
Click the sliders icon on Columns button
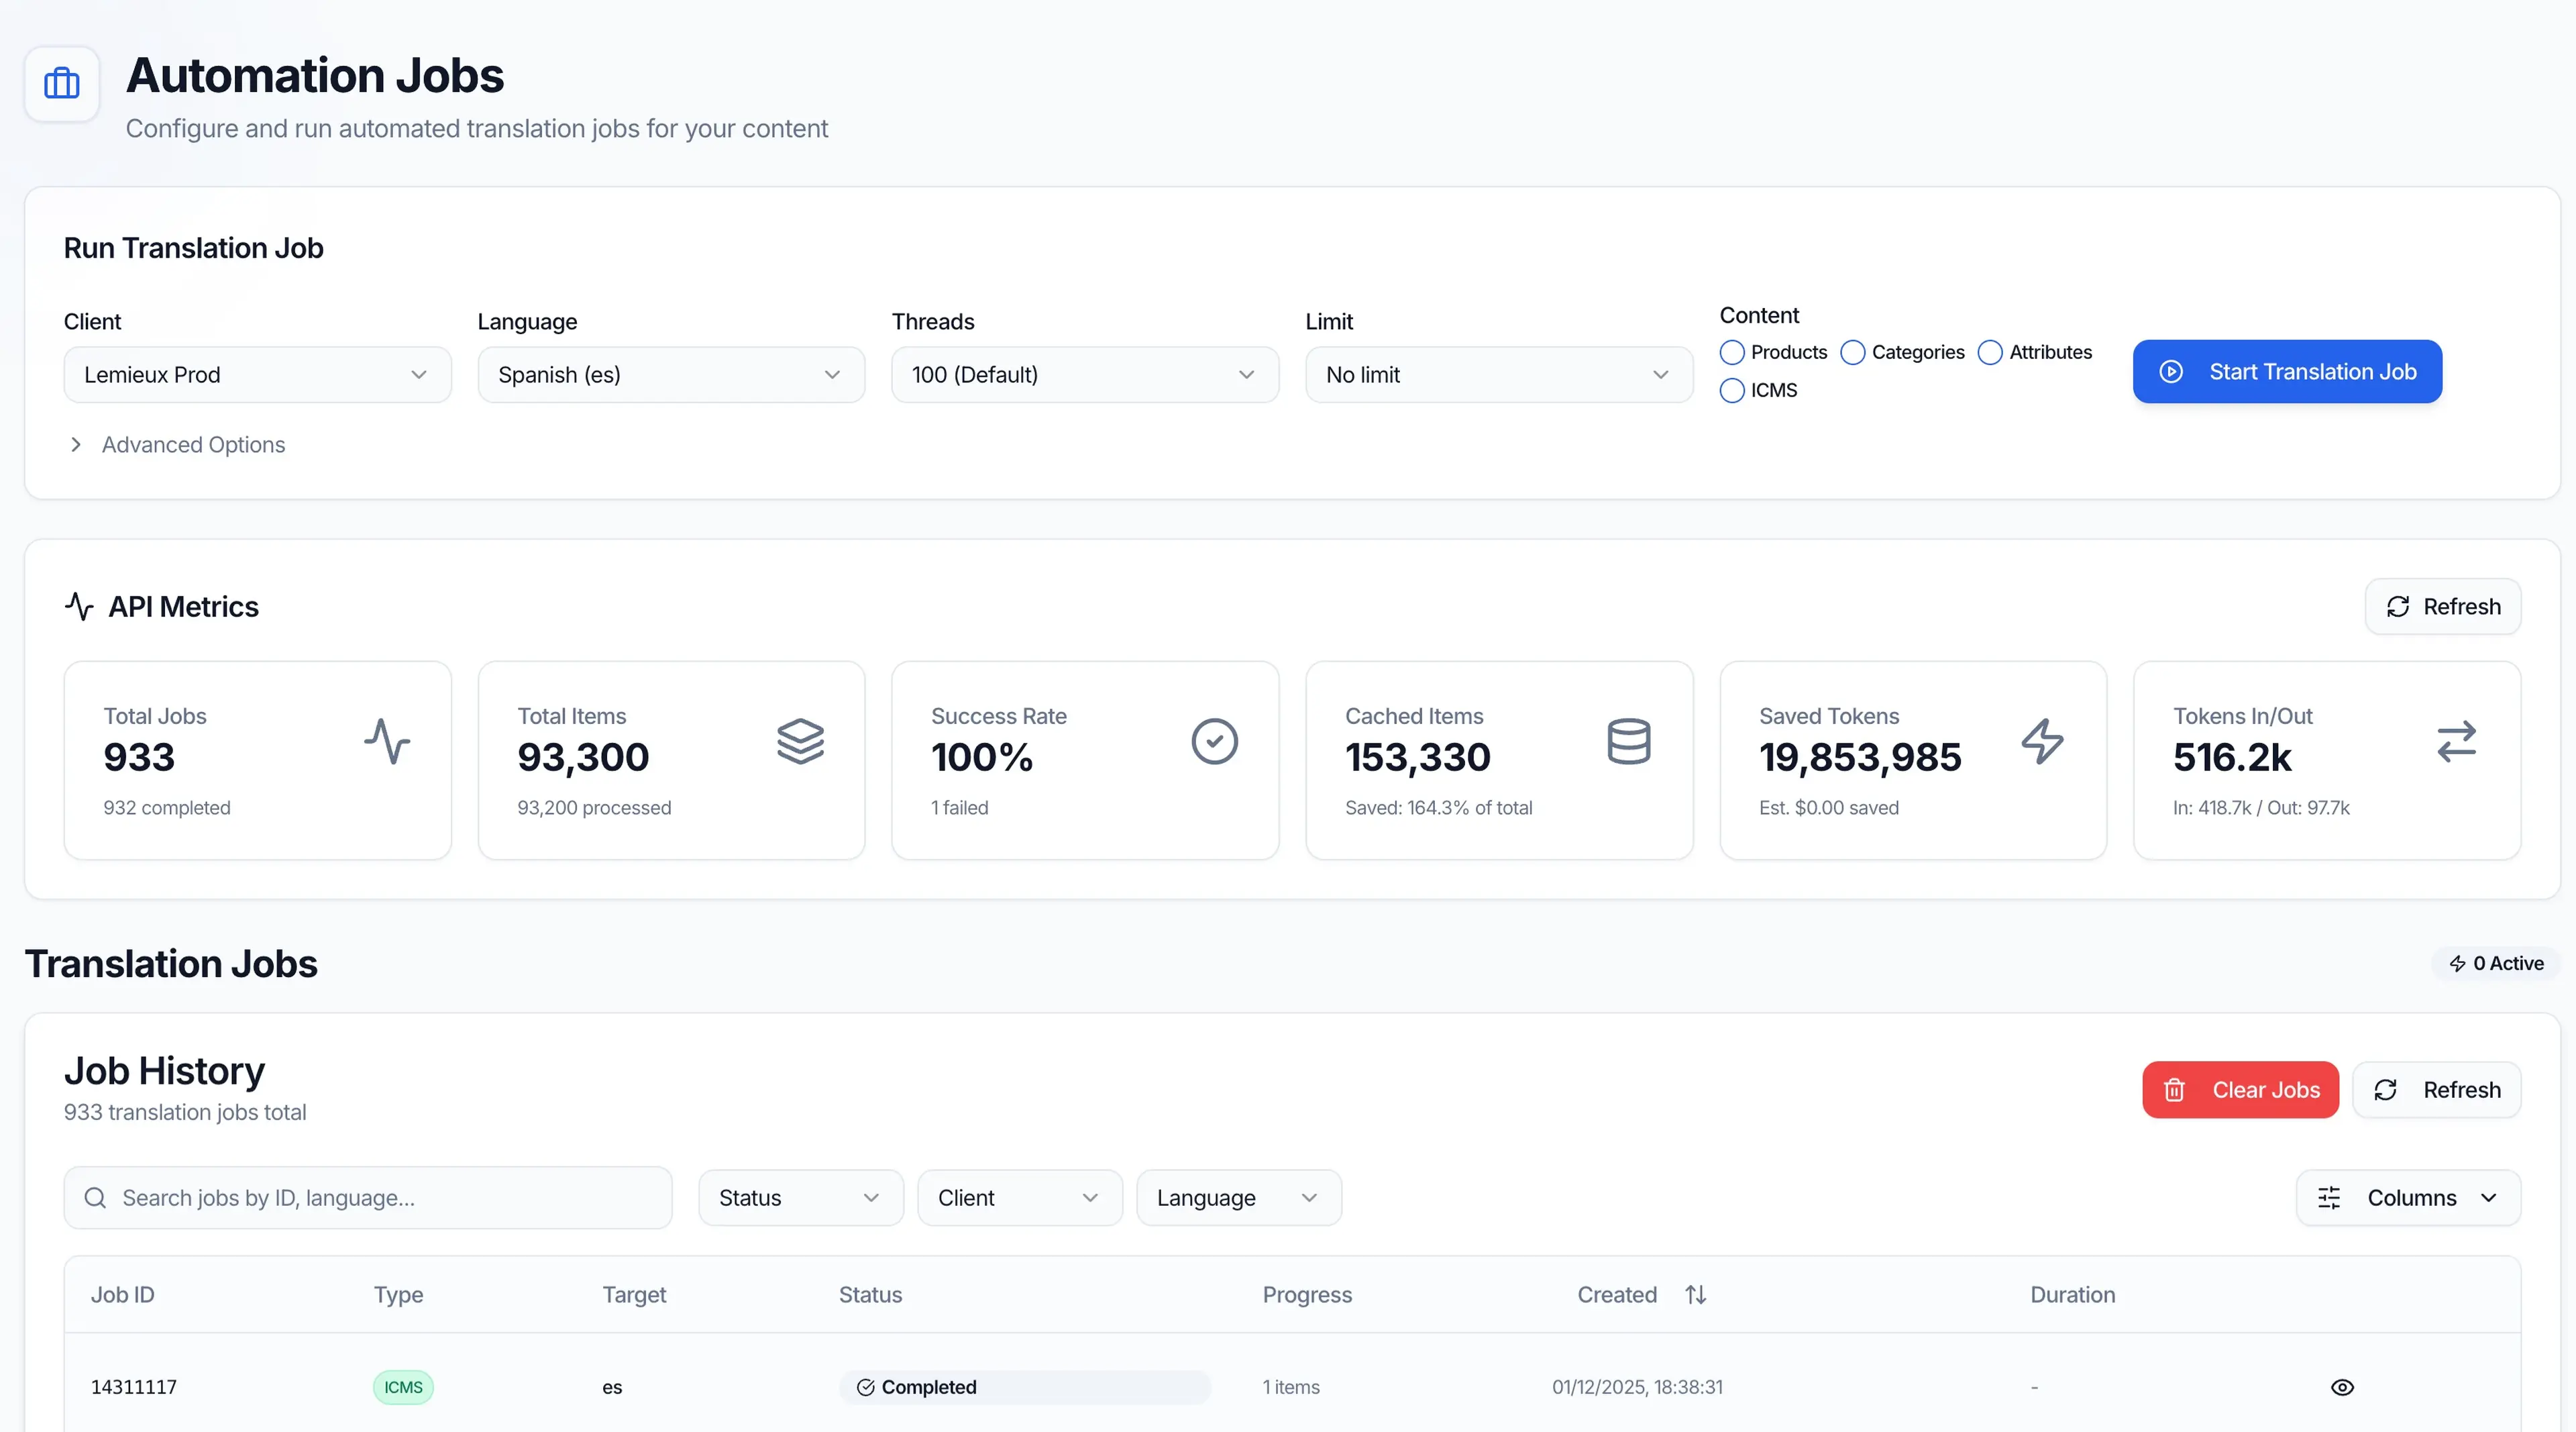(x=2330, y=1198)
